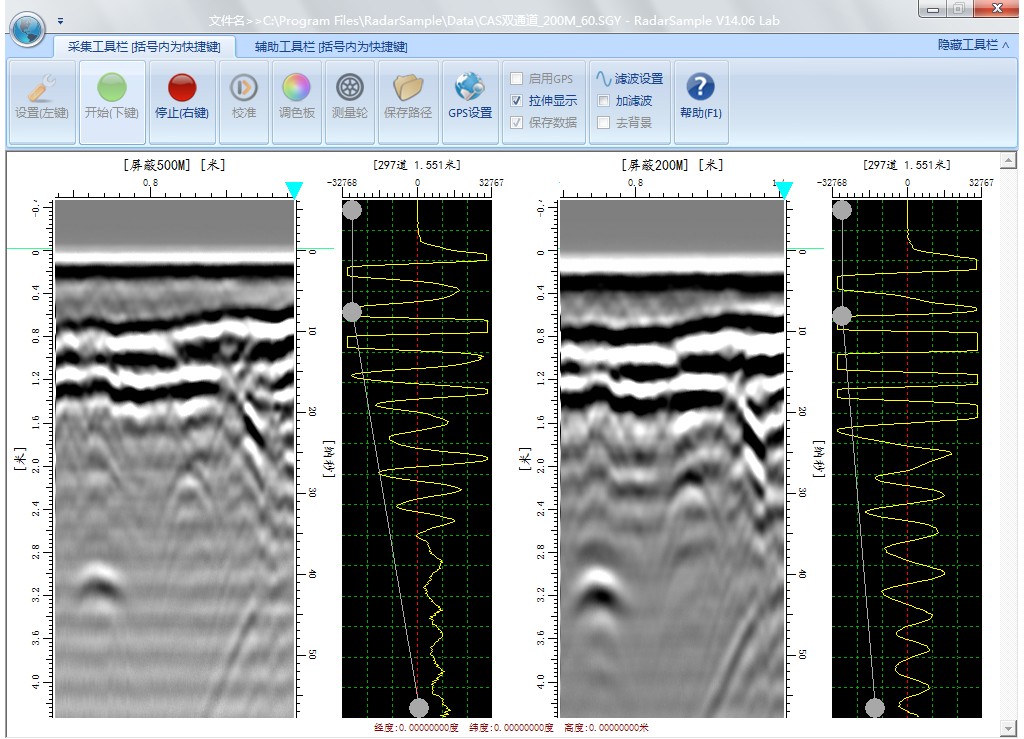This screenshot has height=739, width=1024.
Task: Switch to the 辅助工具栏 tab
Action: coord(330,47)
